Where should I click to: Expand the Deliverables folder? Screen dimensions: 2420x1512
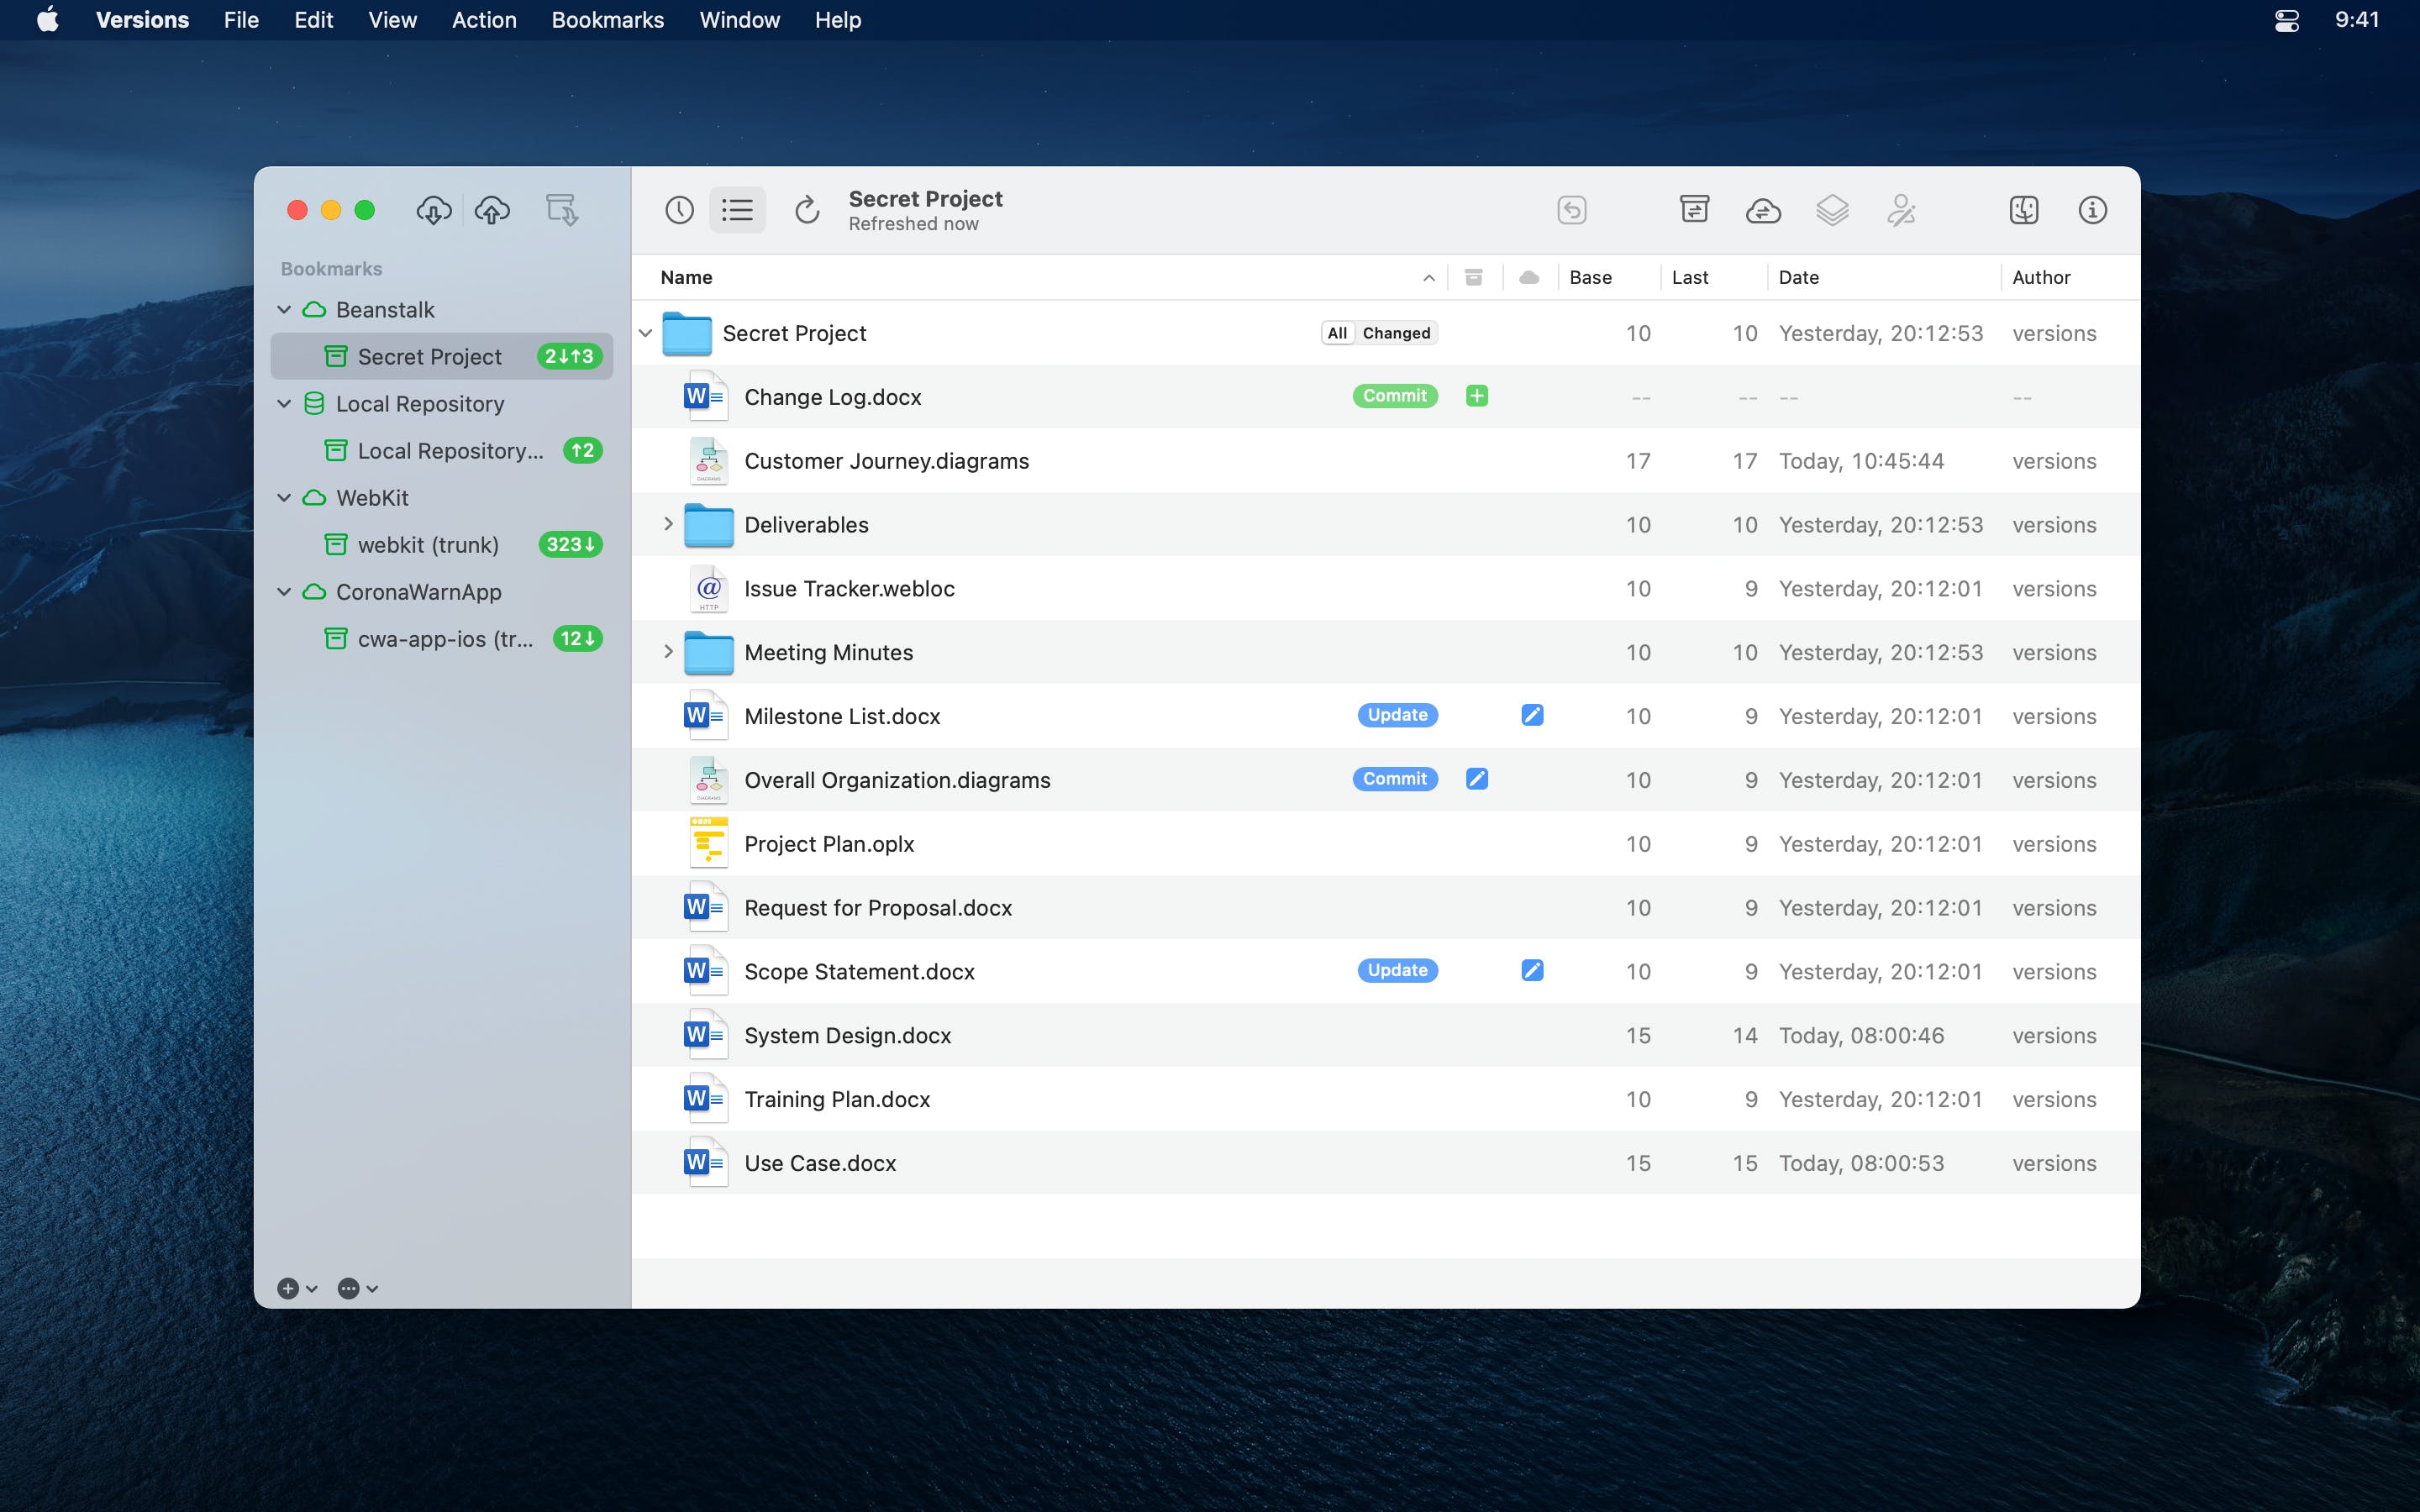(667, 524)
